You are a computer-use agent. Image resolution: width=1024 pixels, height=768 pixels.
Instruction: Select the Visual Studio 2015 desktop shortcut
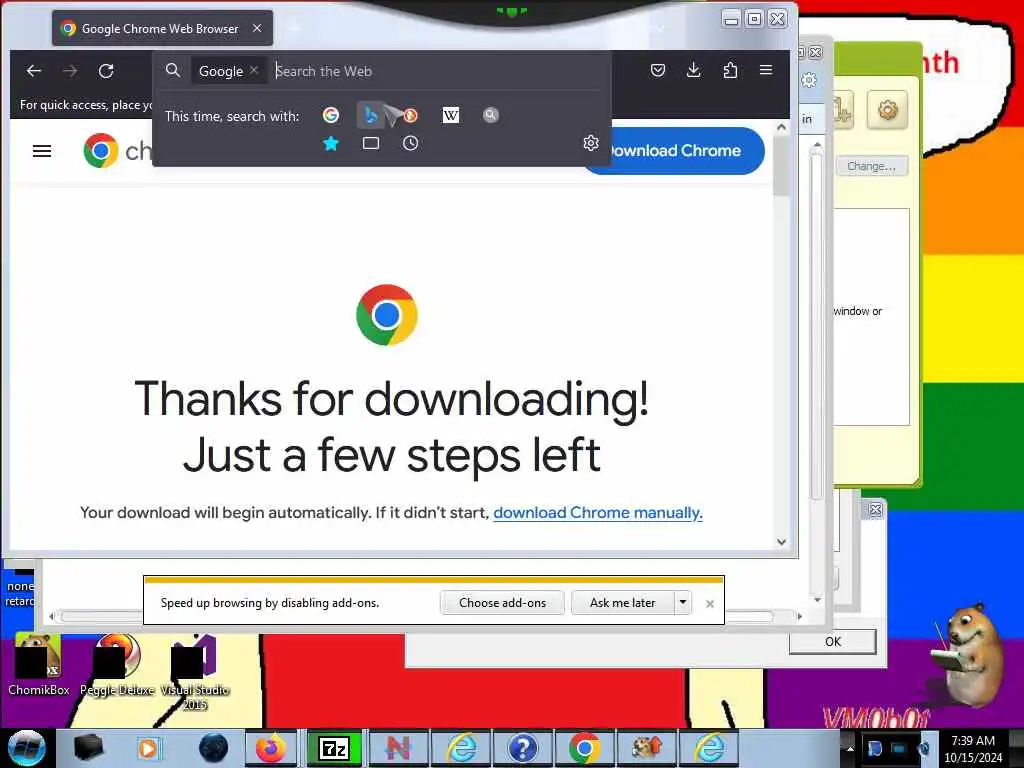click(195, 673)
